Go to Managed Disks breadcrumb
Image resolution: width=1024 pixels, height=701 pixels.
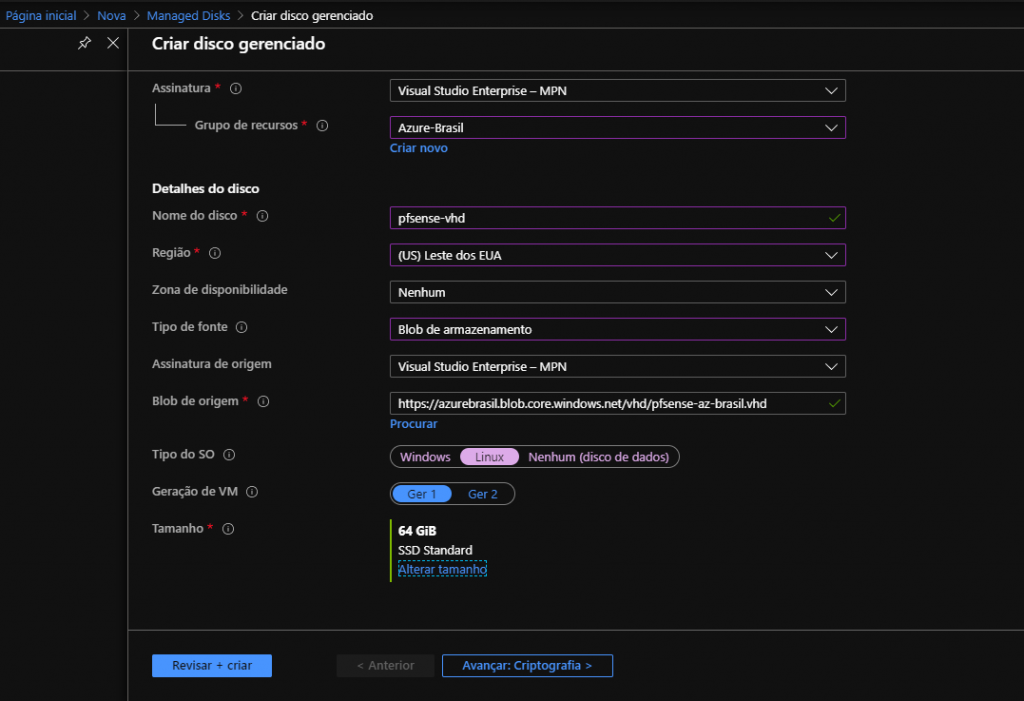(188, 16)
